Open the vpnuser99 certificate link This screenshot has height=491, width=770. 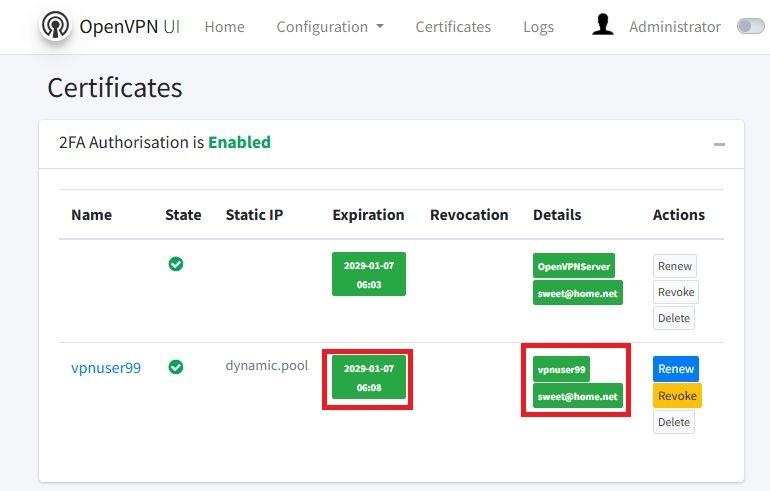click(106, 368)
